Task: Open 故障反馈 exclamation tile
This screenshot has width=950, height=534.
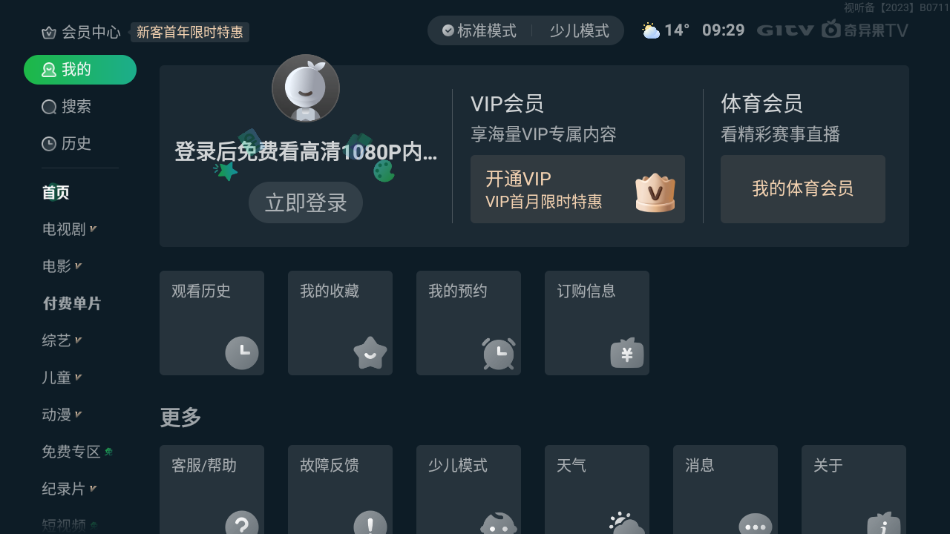Action: pos(340,490)
